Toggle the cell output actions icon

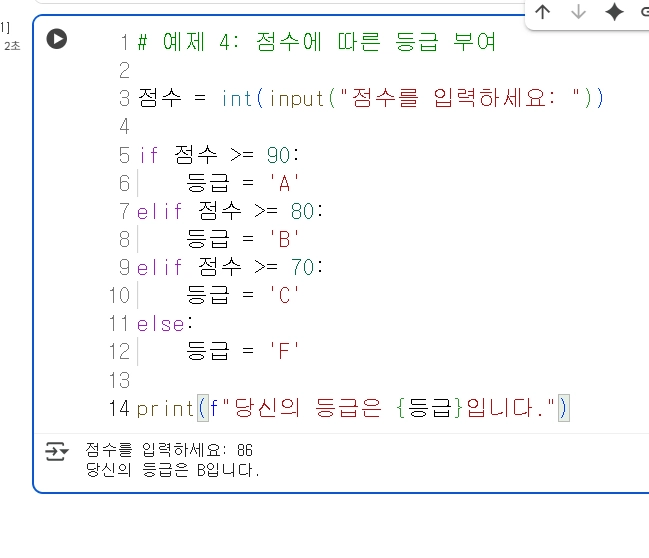tap(57, 451)
